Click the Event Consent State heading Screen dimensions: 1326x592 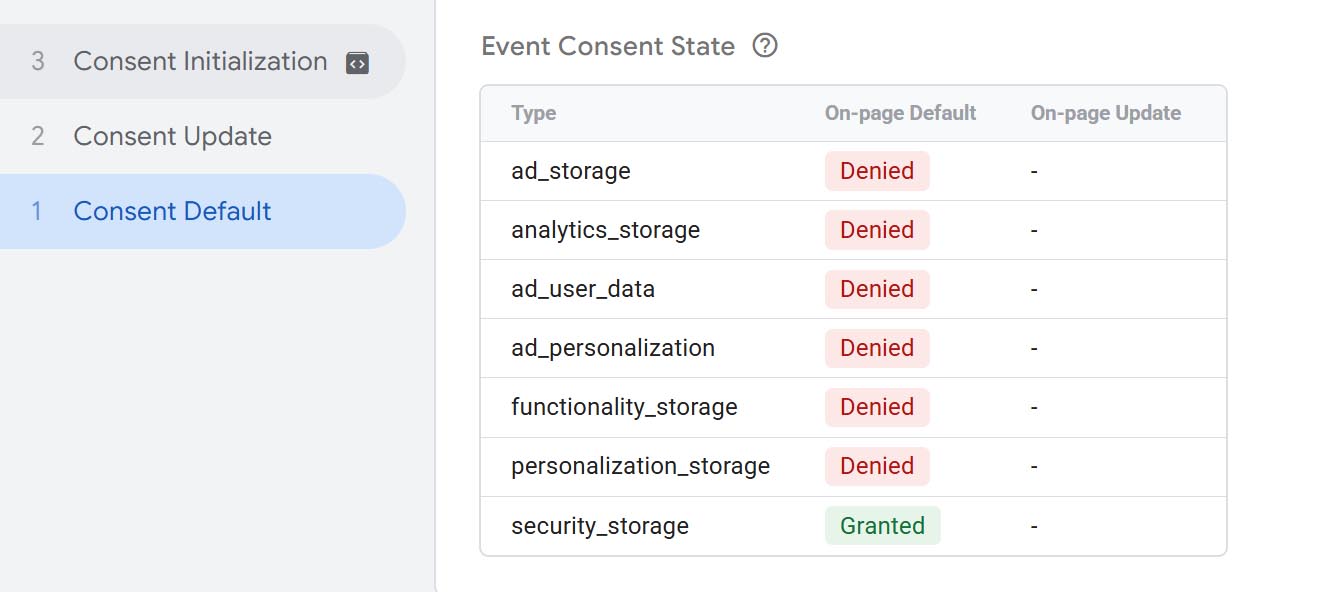(608, 46)
